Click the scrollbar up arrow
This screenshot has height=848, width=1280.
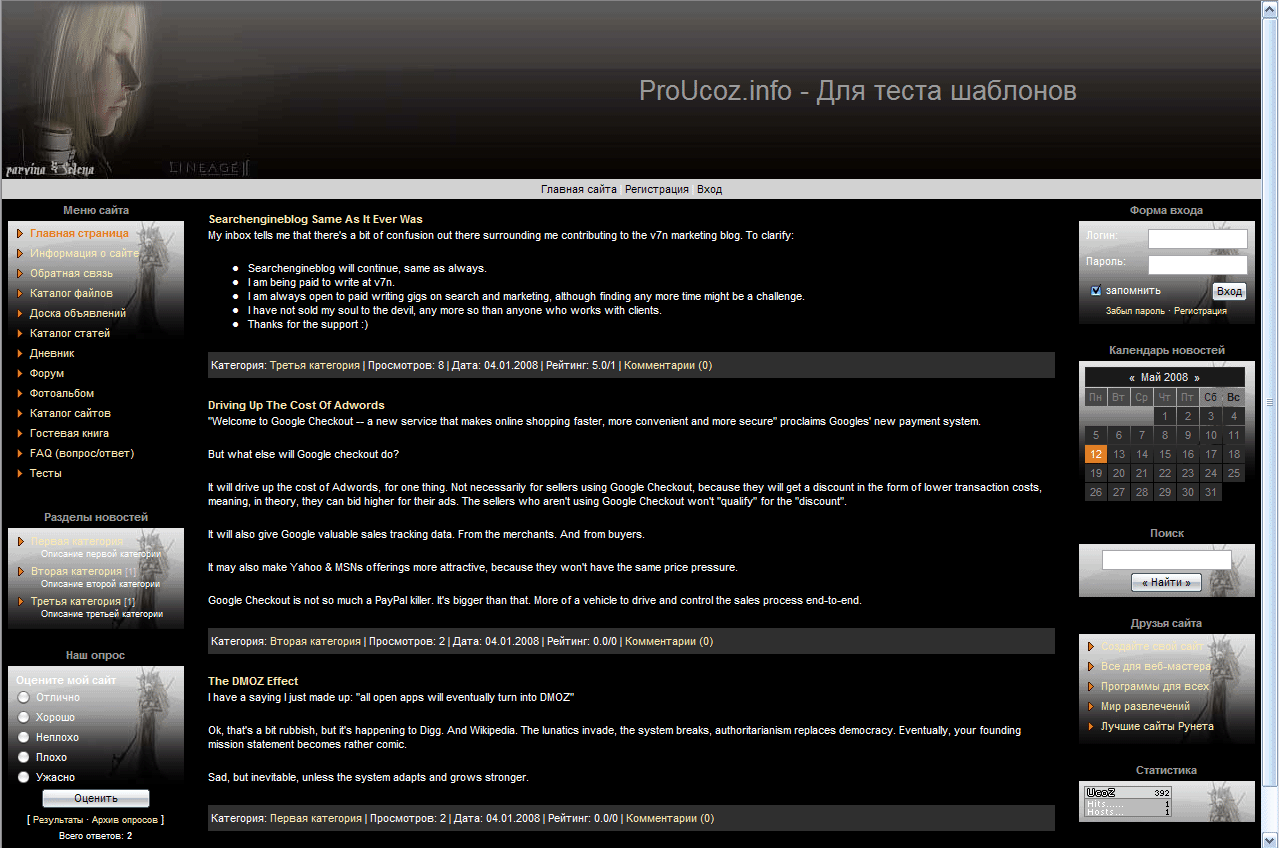tap(1270, 9)
